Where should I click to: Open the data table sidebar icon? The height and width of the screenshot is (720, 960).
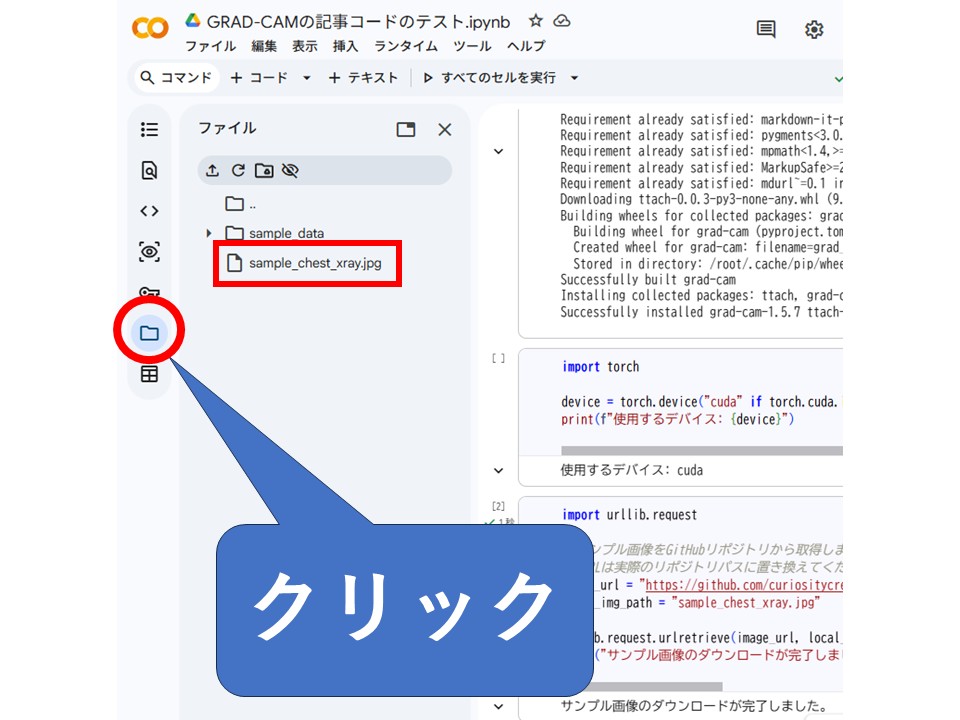[x=149, y=374]
